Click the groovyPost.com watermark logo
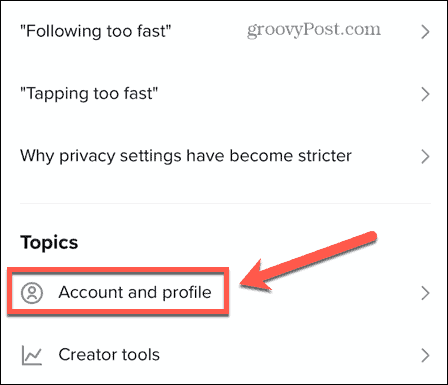This screenshot has height=385, width=448. point(314,30)
